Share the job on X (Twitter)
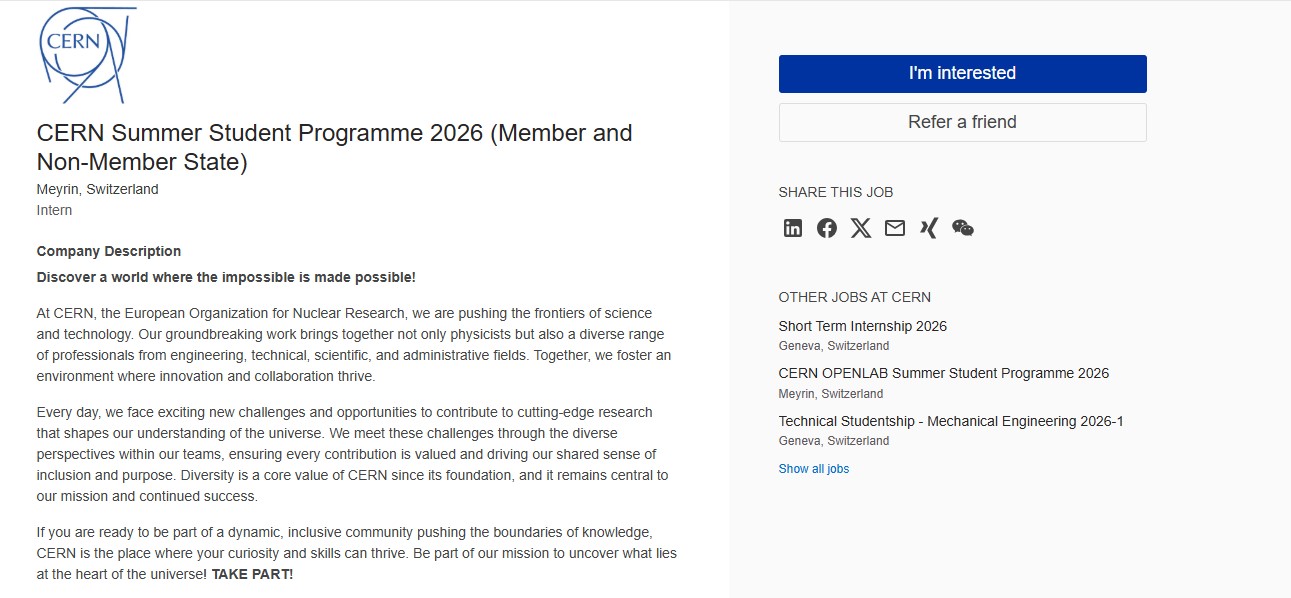The height and width of the screenshot is (598, 1291). coord(861,228)
